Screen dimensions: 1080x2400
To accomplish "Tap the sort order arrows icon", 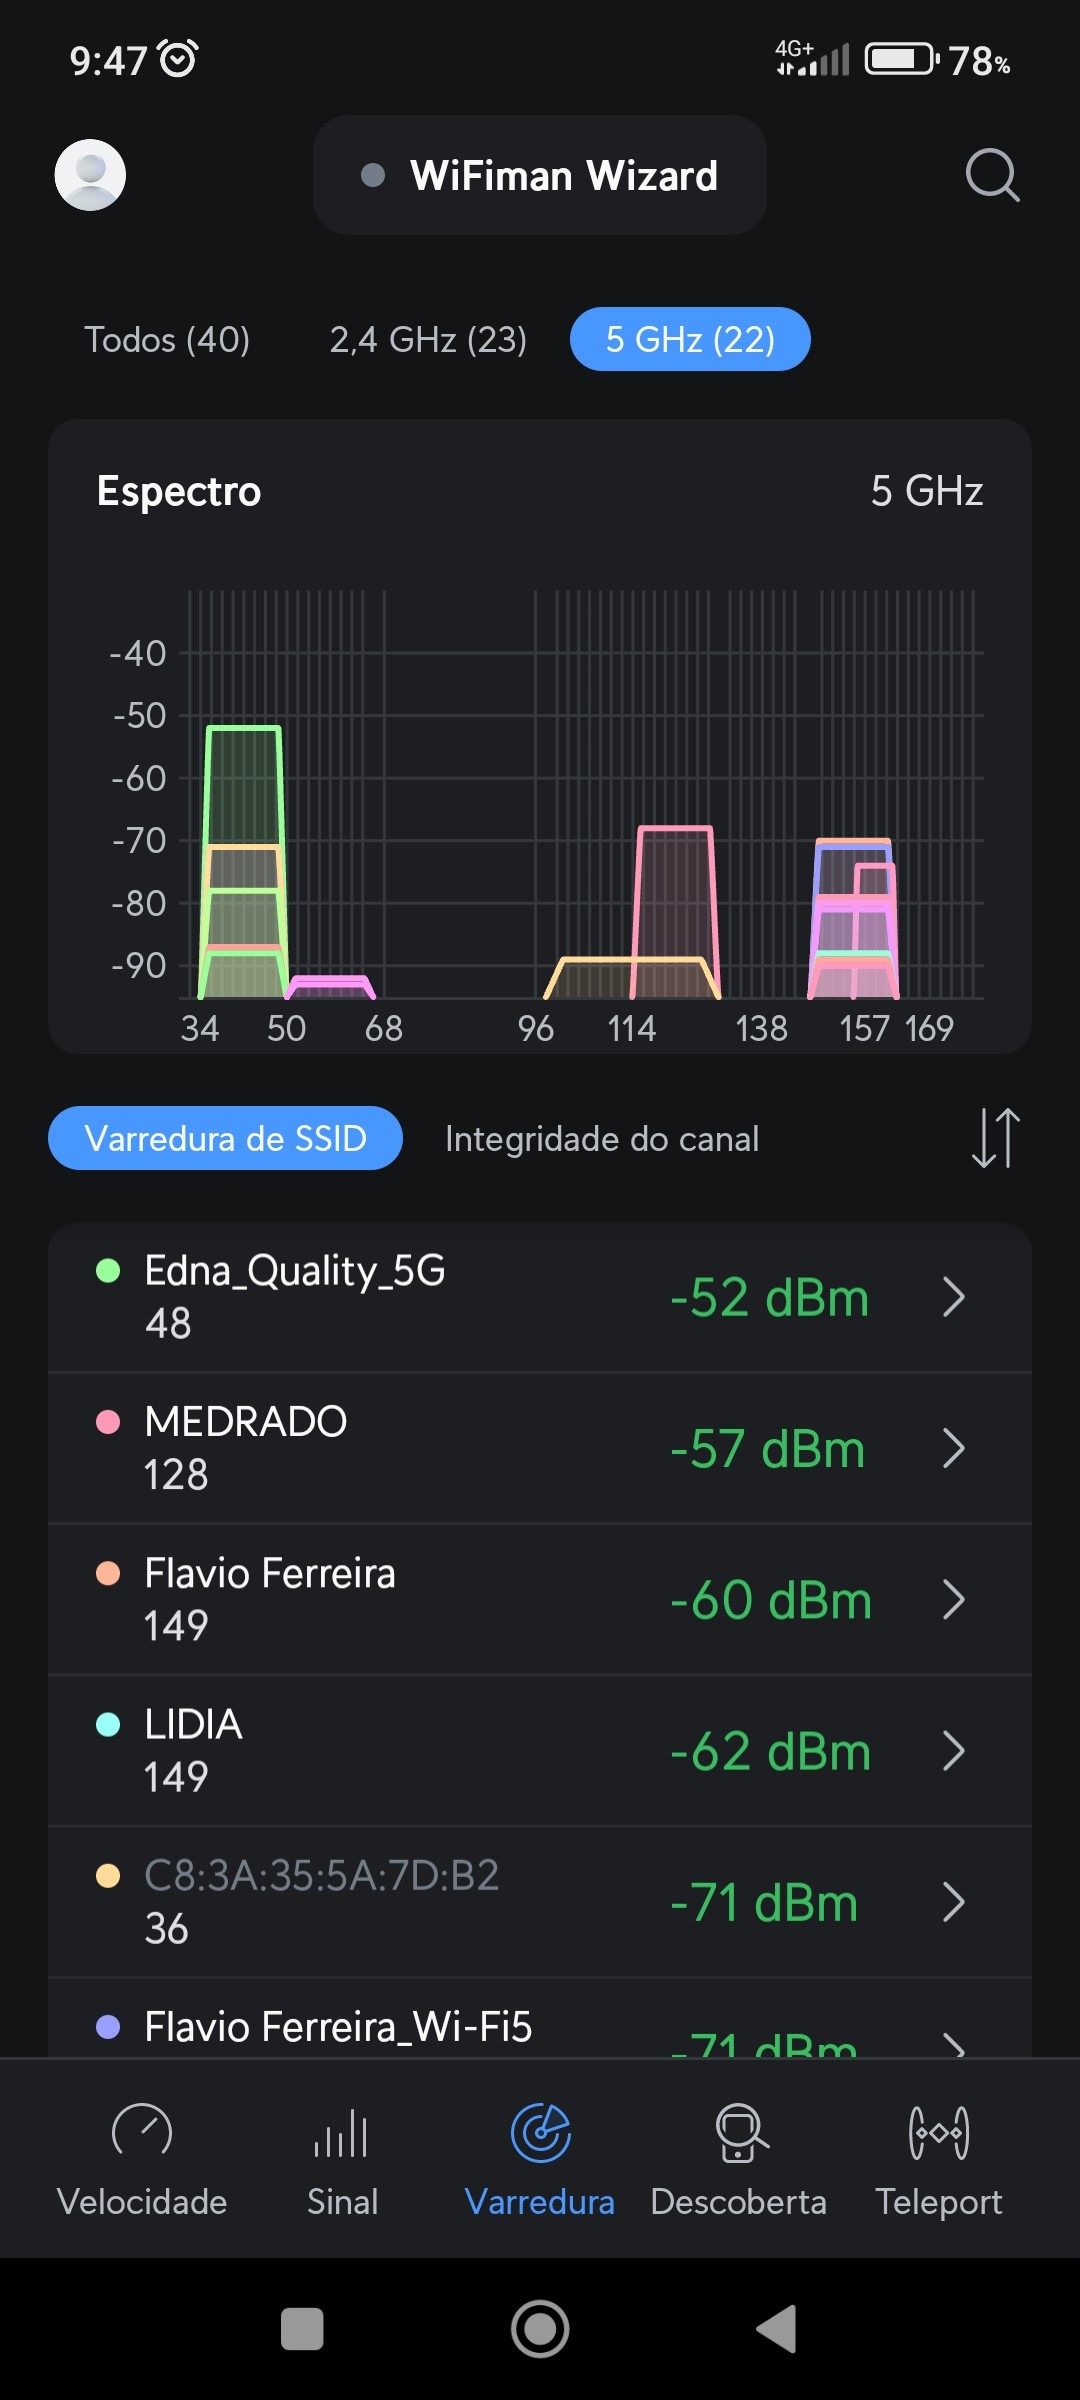I will (x=995, y=1138).
